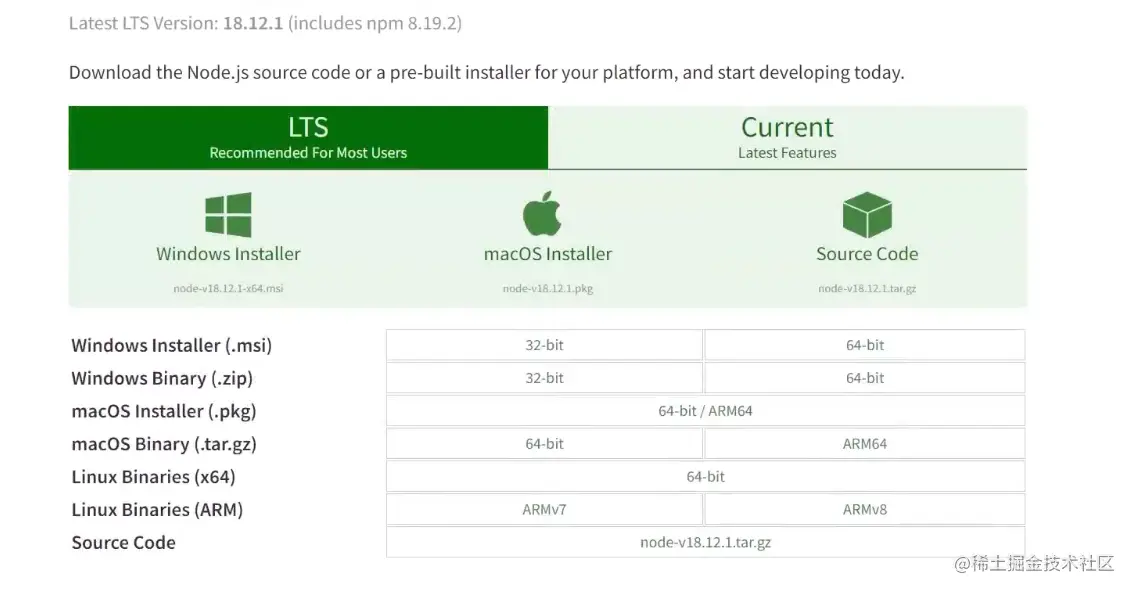
Task: Click the Apple logo icon
Action: coord(542,213)
